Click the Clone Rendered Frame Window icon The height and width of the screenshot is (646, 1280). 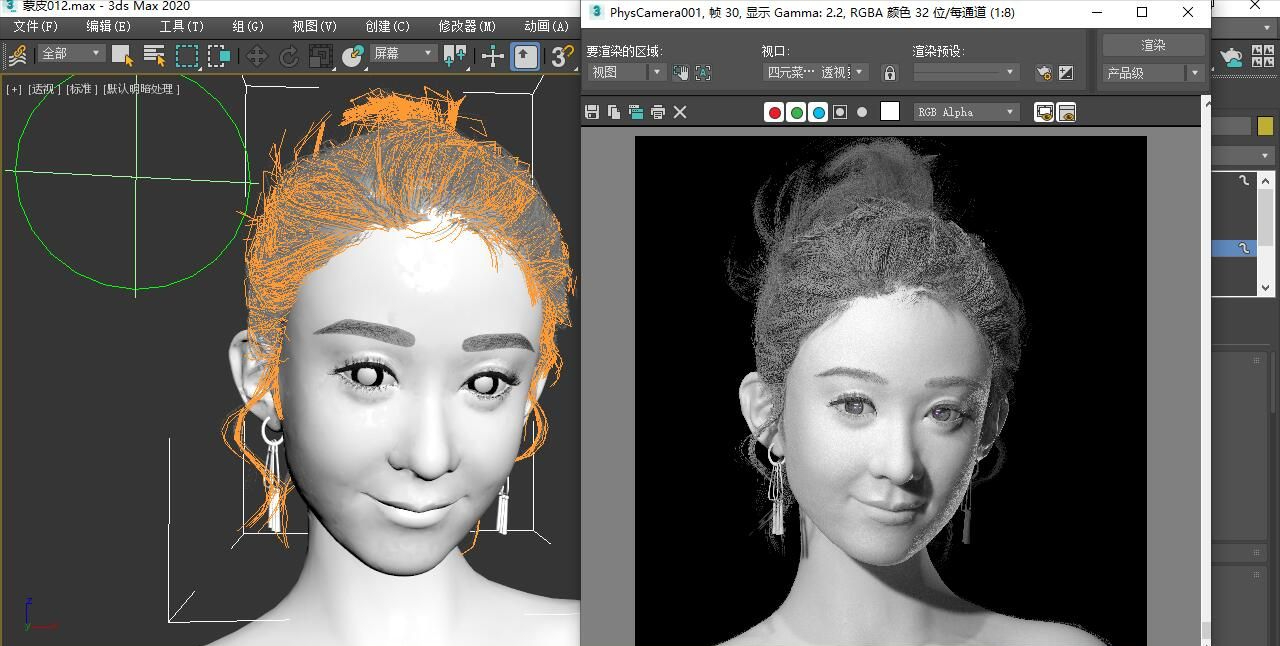(x=636, y=112)
